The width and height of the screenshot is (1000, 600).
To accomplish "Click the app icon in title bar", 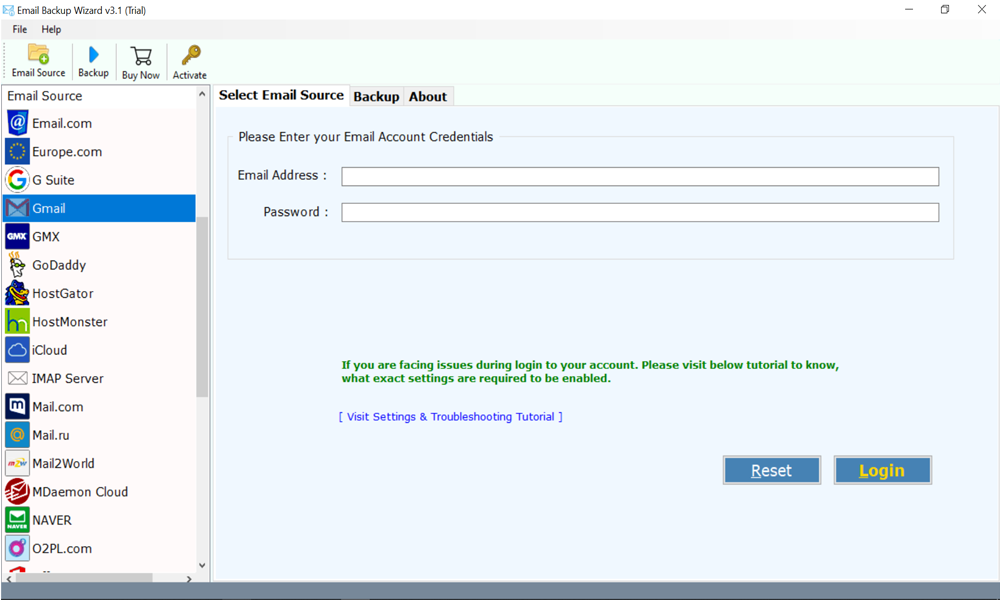I will point(8,10).
